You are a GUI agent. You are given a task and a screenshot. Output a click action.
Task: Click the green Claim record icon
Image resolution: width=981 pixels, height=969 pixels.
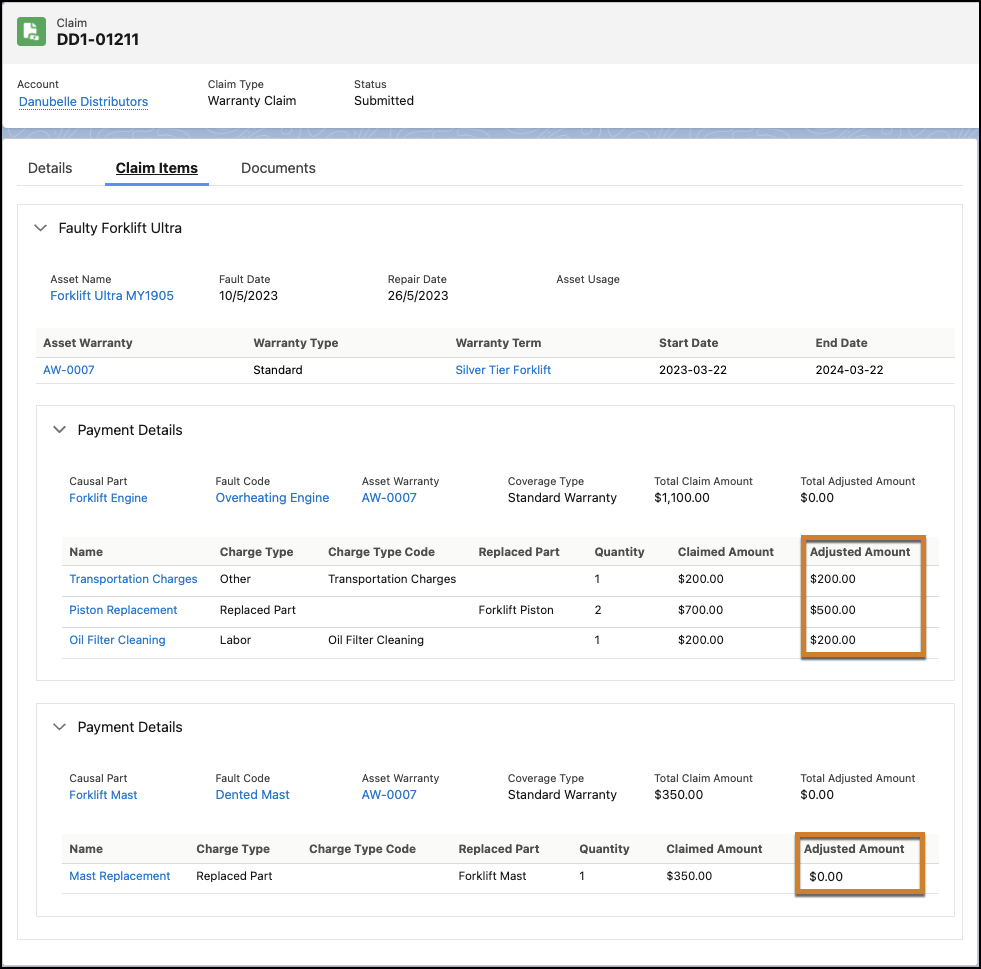pos(32,31)
